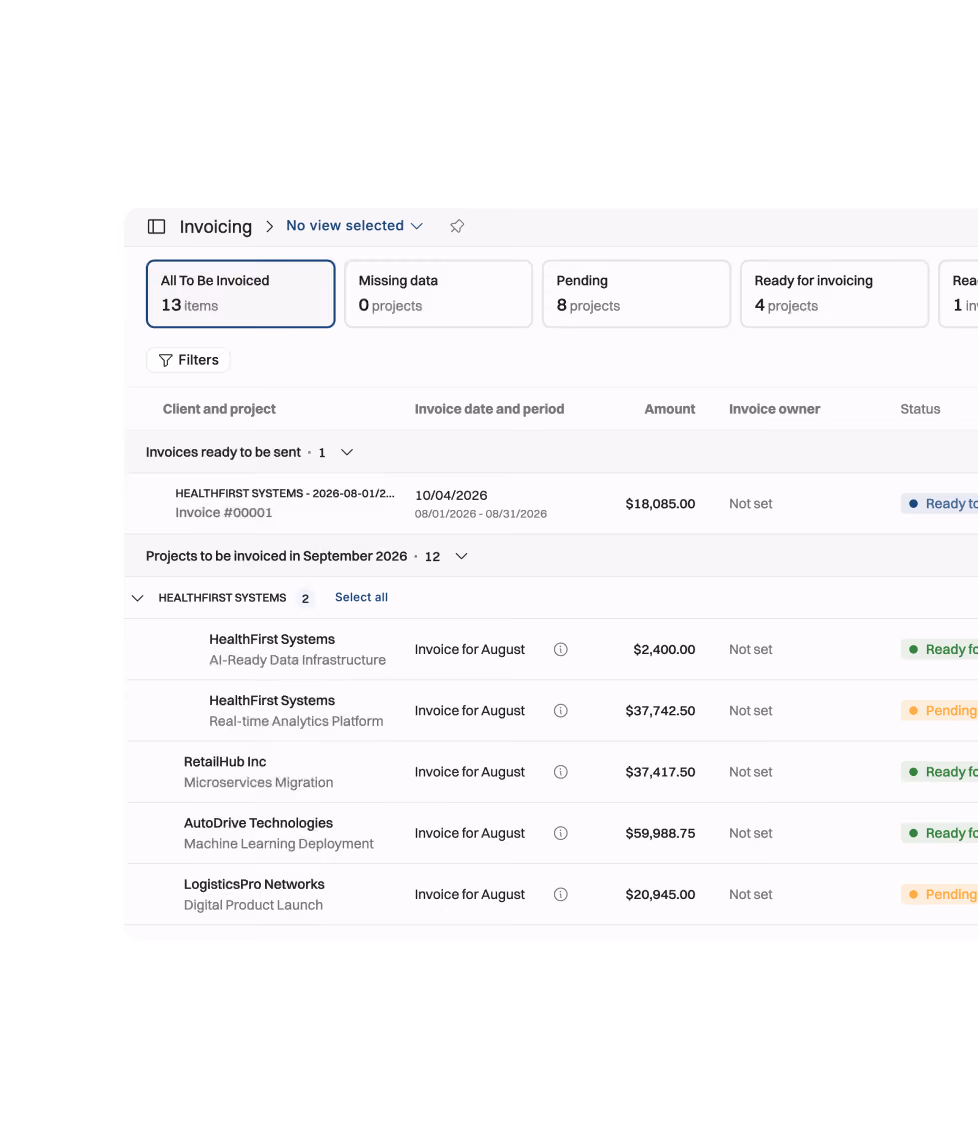The height and width of the screenshot is (1146, 978).
Task: Select the Pending projects card
Action: tap(637, 294)
